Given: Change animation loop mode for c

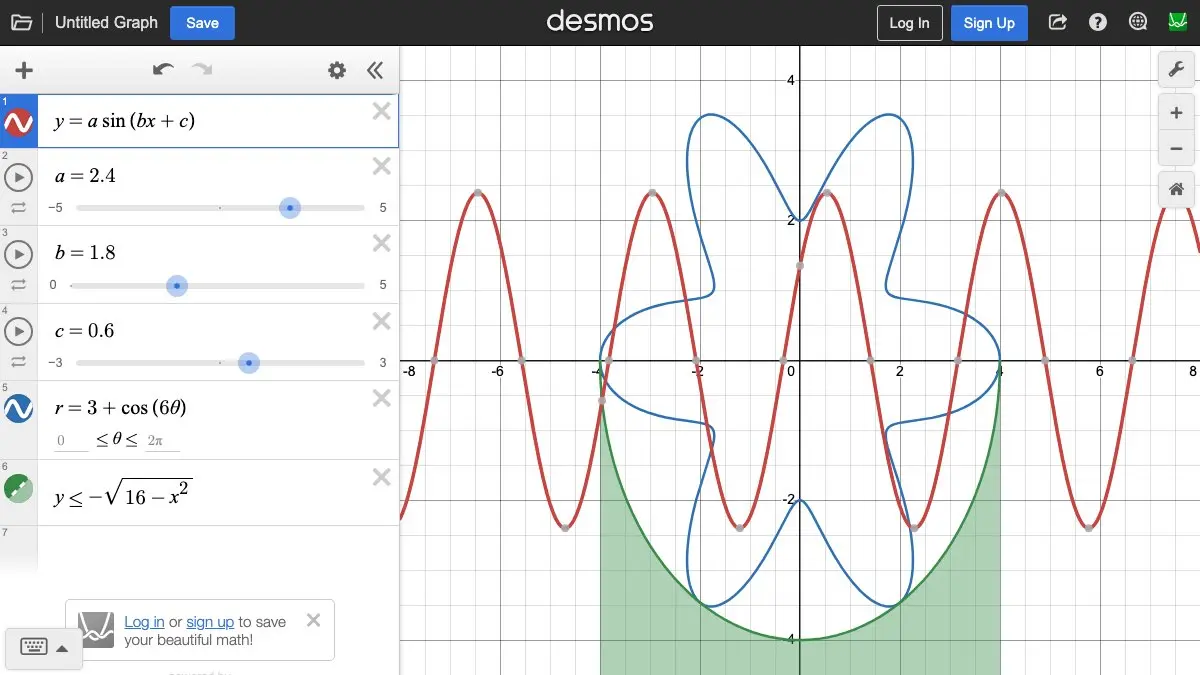Looking at the screenshot, I should 19,362.
